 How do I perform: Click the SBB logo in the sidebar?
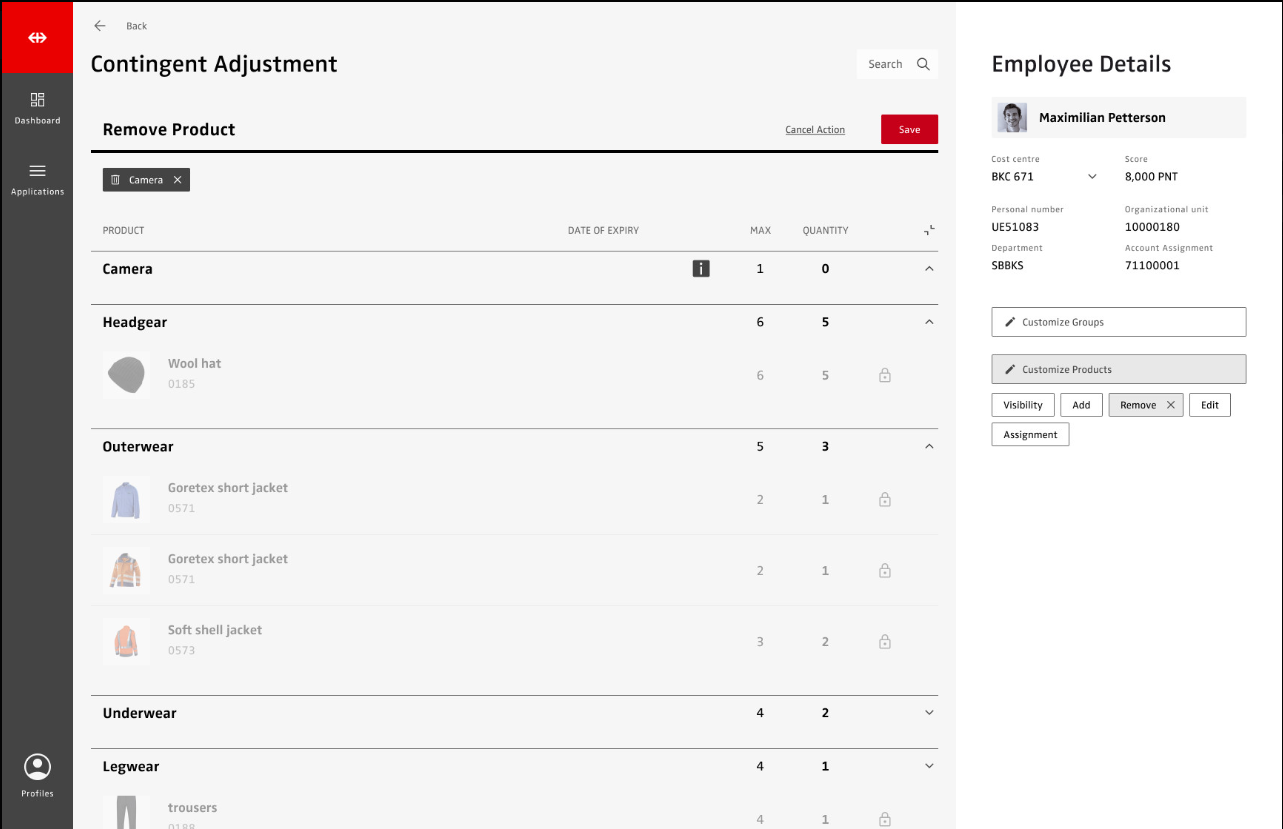37,38
